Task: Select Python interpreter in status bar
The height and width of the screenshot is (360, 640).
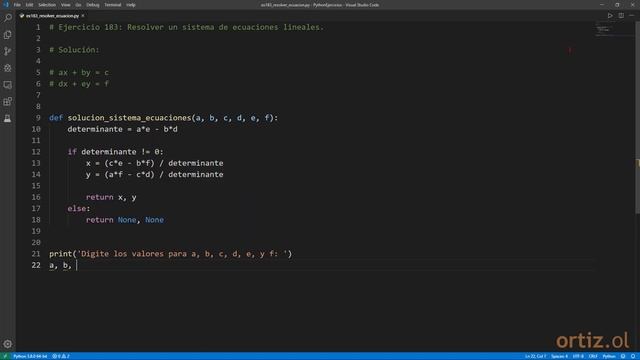Action: point(30,356)
